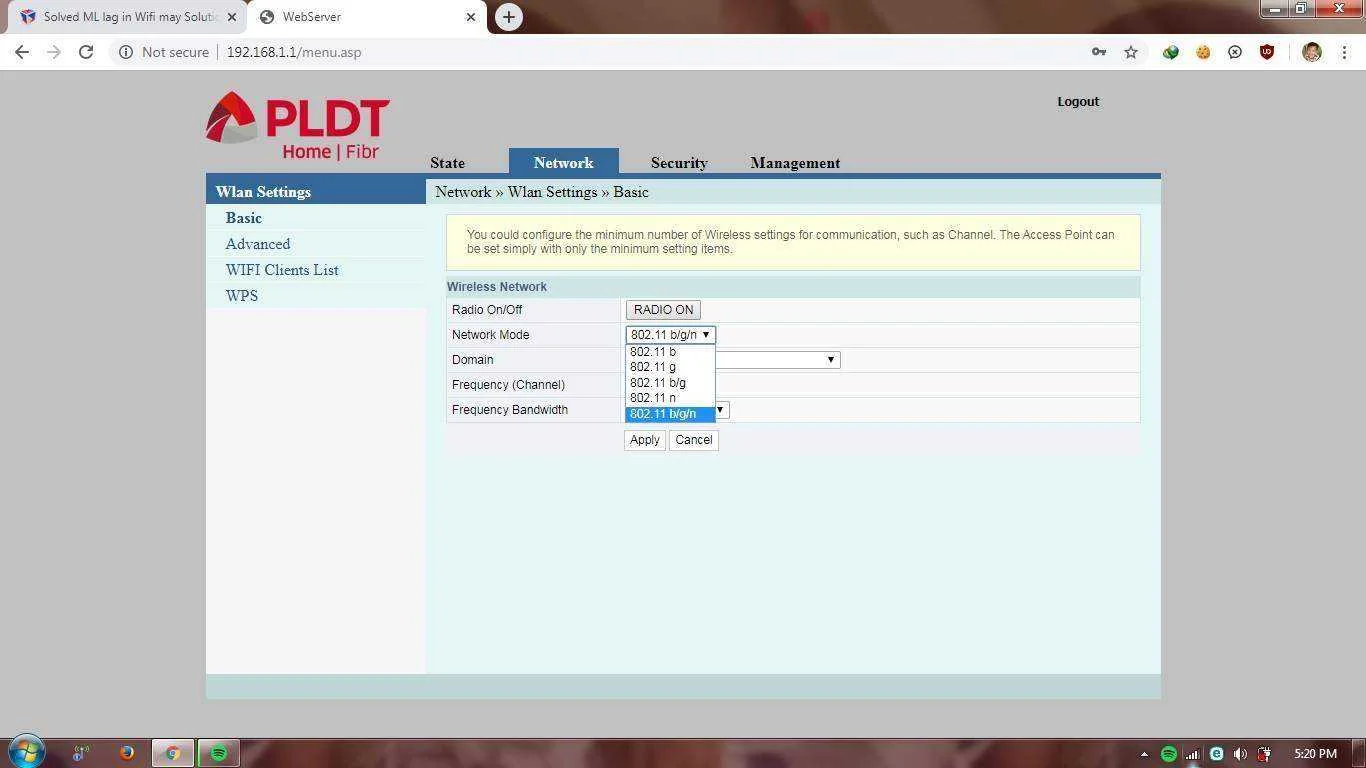Open the WPS settings page
This screenshot has height=768, width=1366.
pos(242,296)
